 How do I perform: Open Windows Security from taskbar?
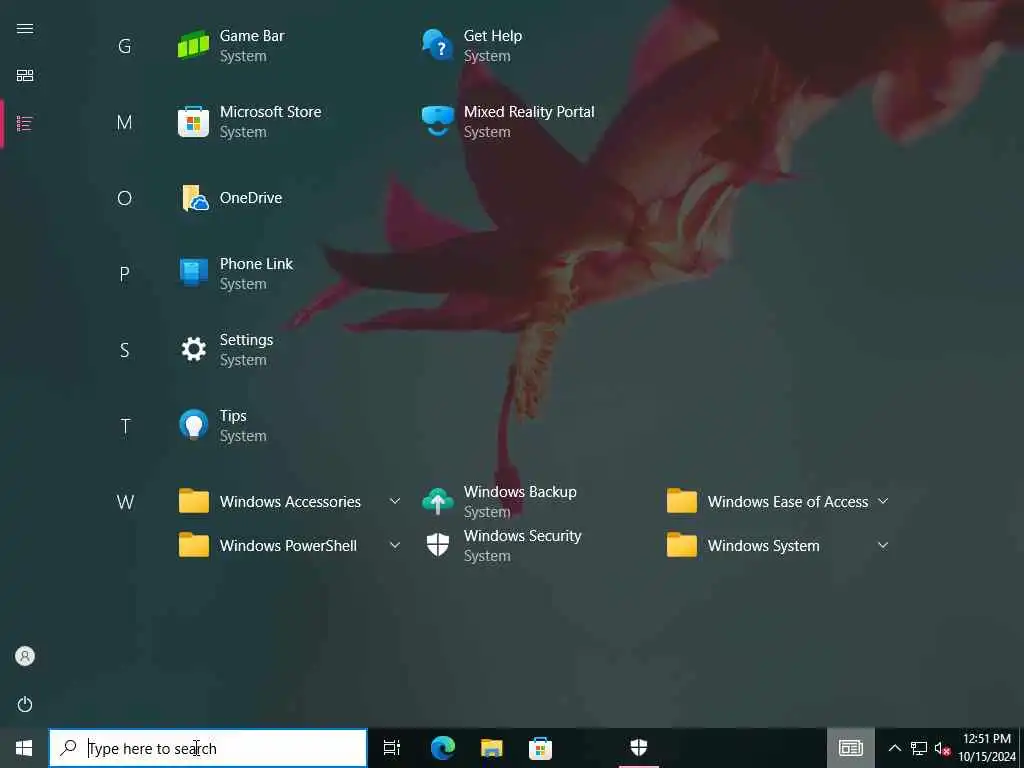[639, 748]
